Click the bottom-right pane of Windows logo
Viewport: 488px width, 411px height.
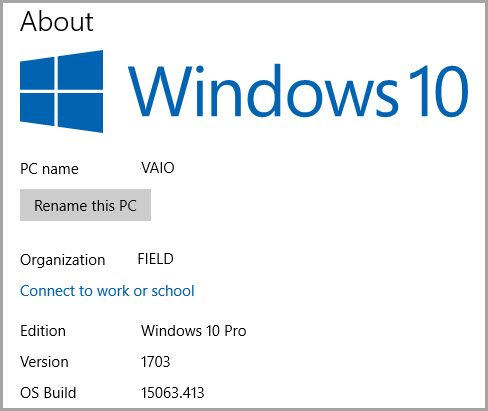pos(80,113)
